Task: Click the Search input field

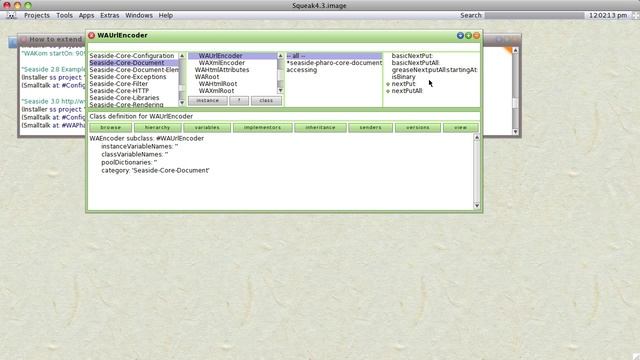Action: click(x=534, y=15)
